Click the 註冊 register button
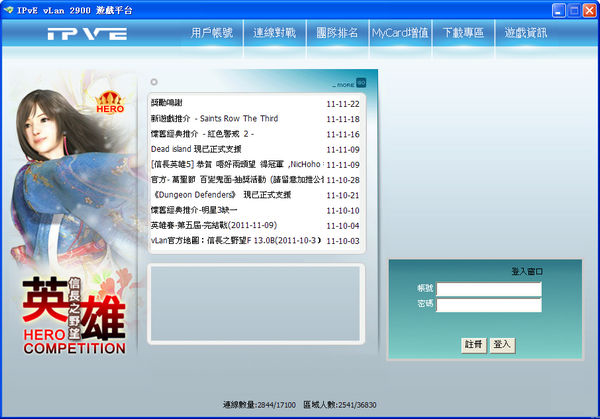Image resolution: width=600 pixels, height=419 pixels. point(473,344)
